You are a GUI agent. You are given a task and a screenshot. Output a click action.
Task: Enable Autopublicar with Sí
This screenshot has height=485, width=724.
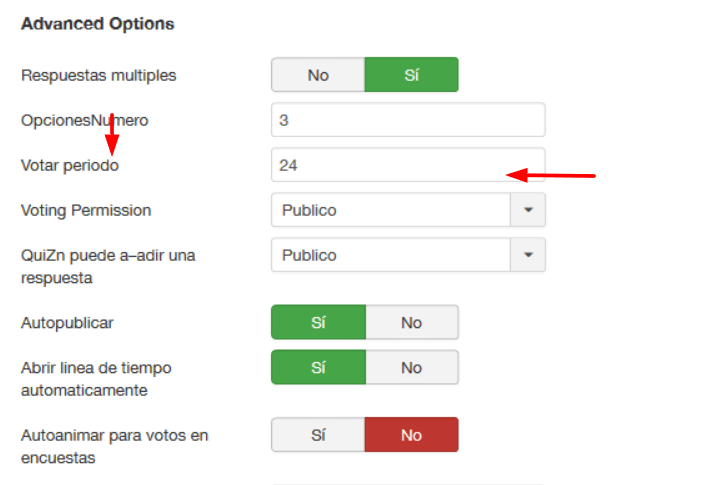pyautogui.click(x=318, y=322)
